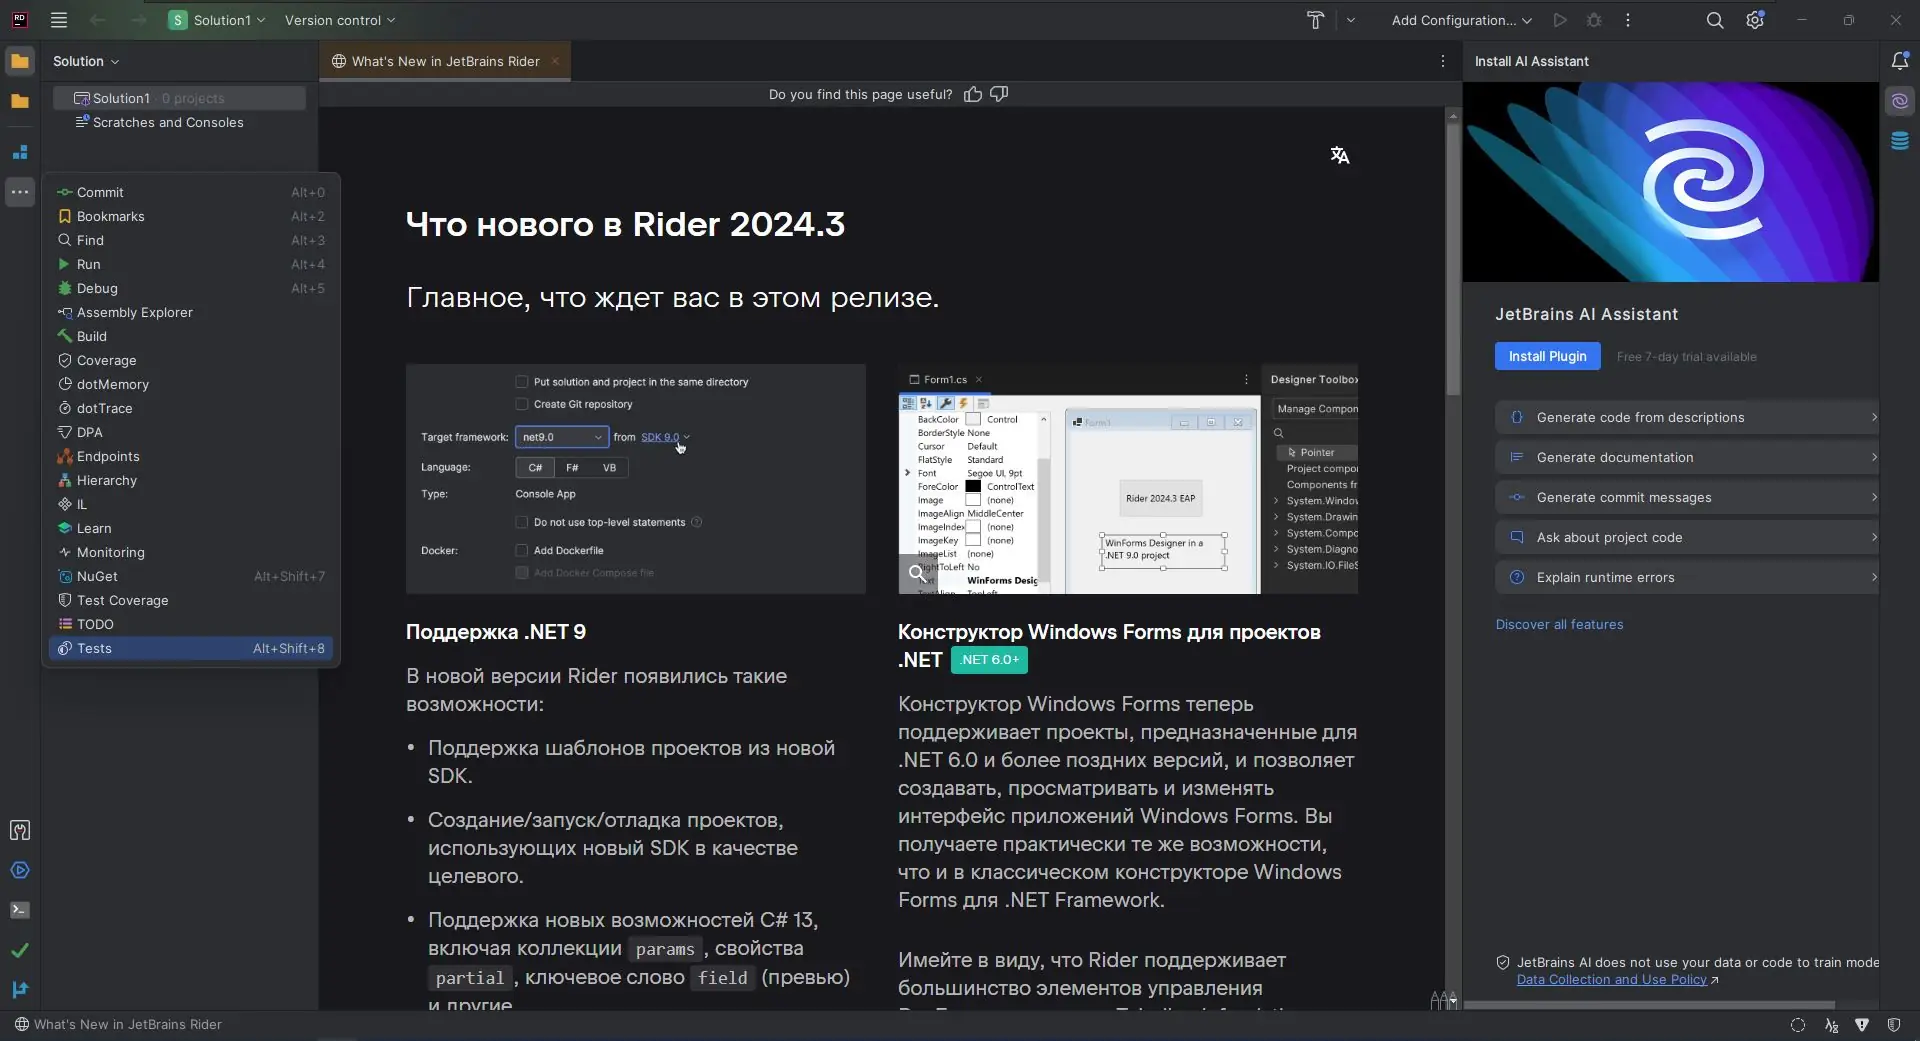Expand the Version control dropdown

click(x=340, y=20)
